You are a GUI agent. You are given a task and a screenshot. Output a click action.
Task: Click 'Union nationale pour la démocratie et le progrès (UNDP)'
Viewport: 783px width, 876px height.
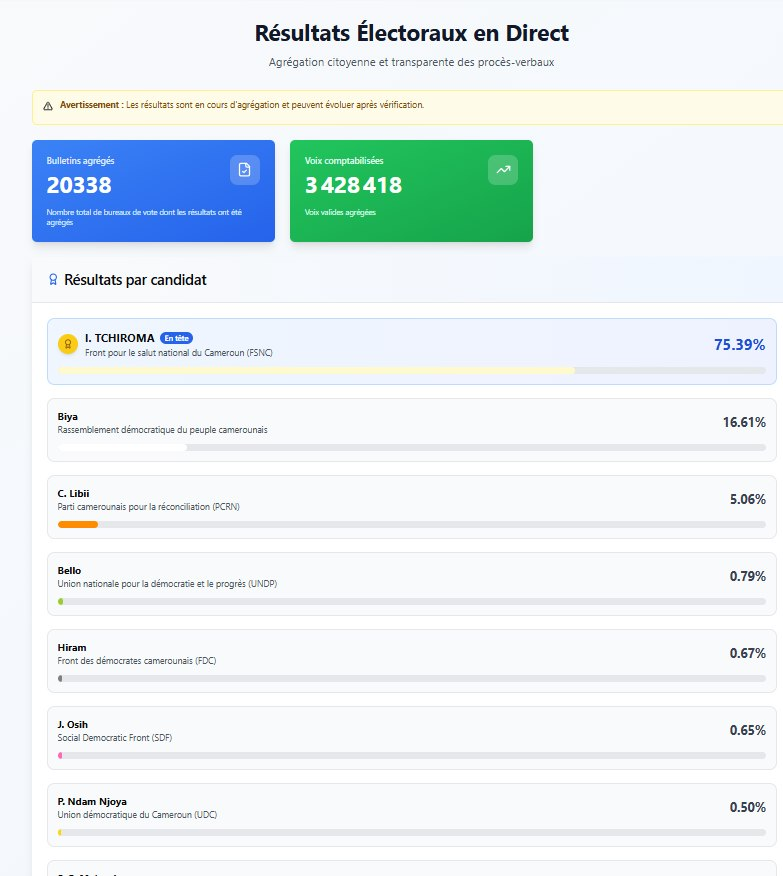point(167,584)
